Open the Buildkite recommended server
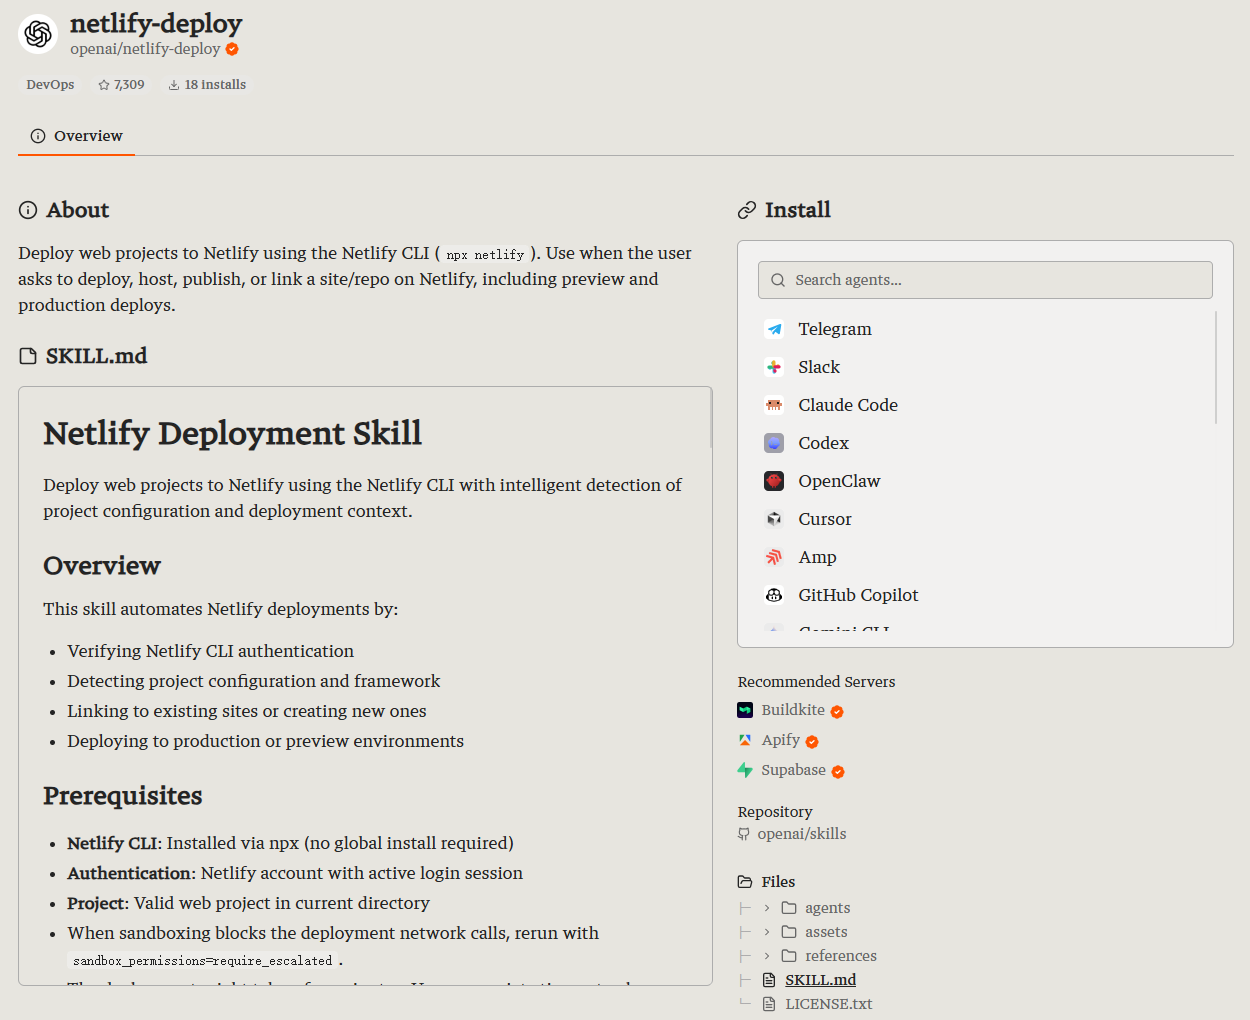Screen dimensions: 1250x1020 (793, 710)
